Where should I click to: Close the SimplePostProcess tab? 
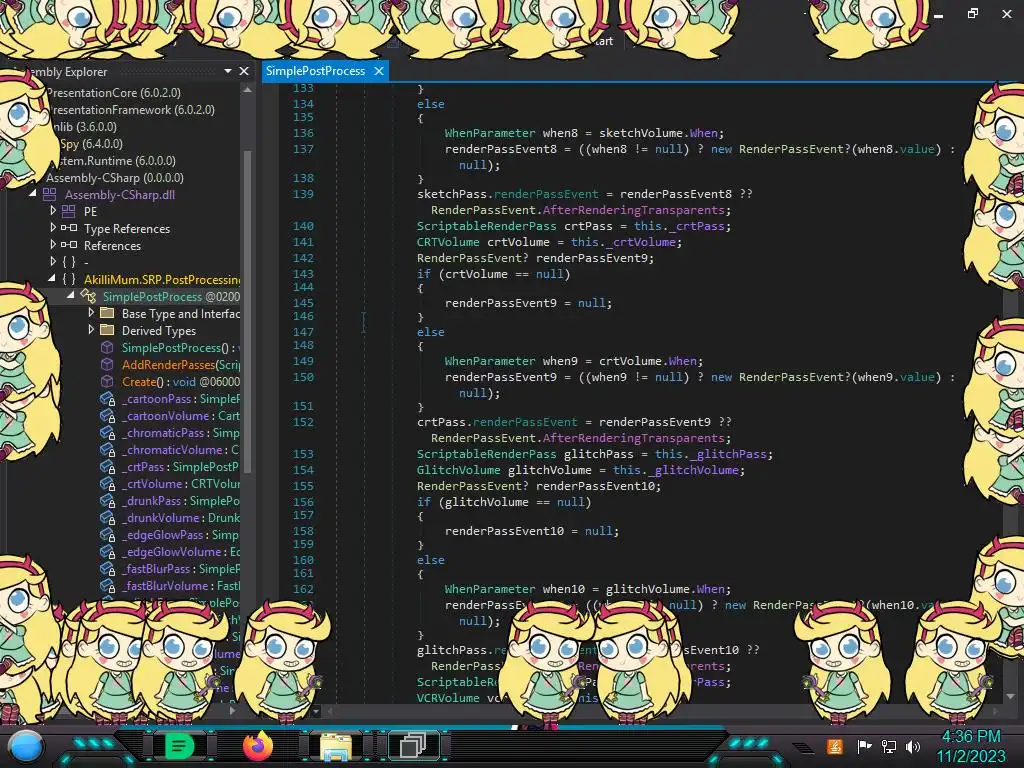point(379,71)
